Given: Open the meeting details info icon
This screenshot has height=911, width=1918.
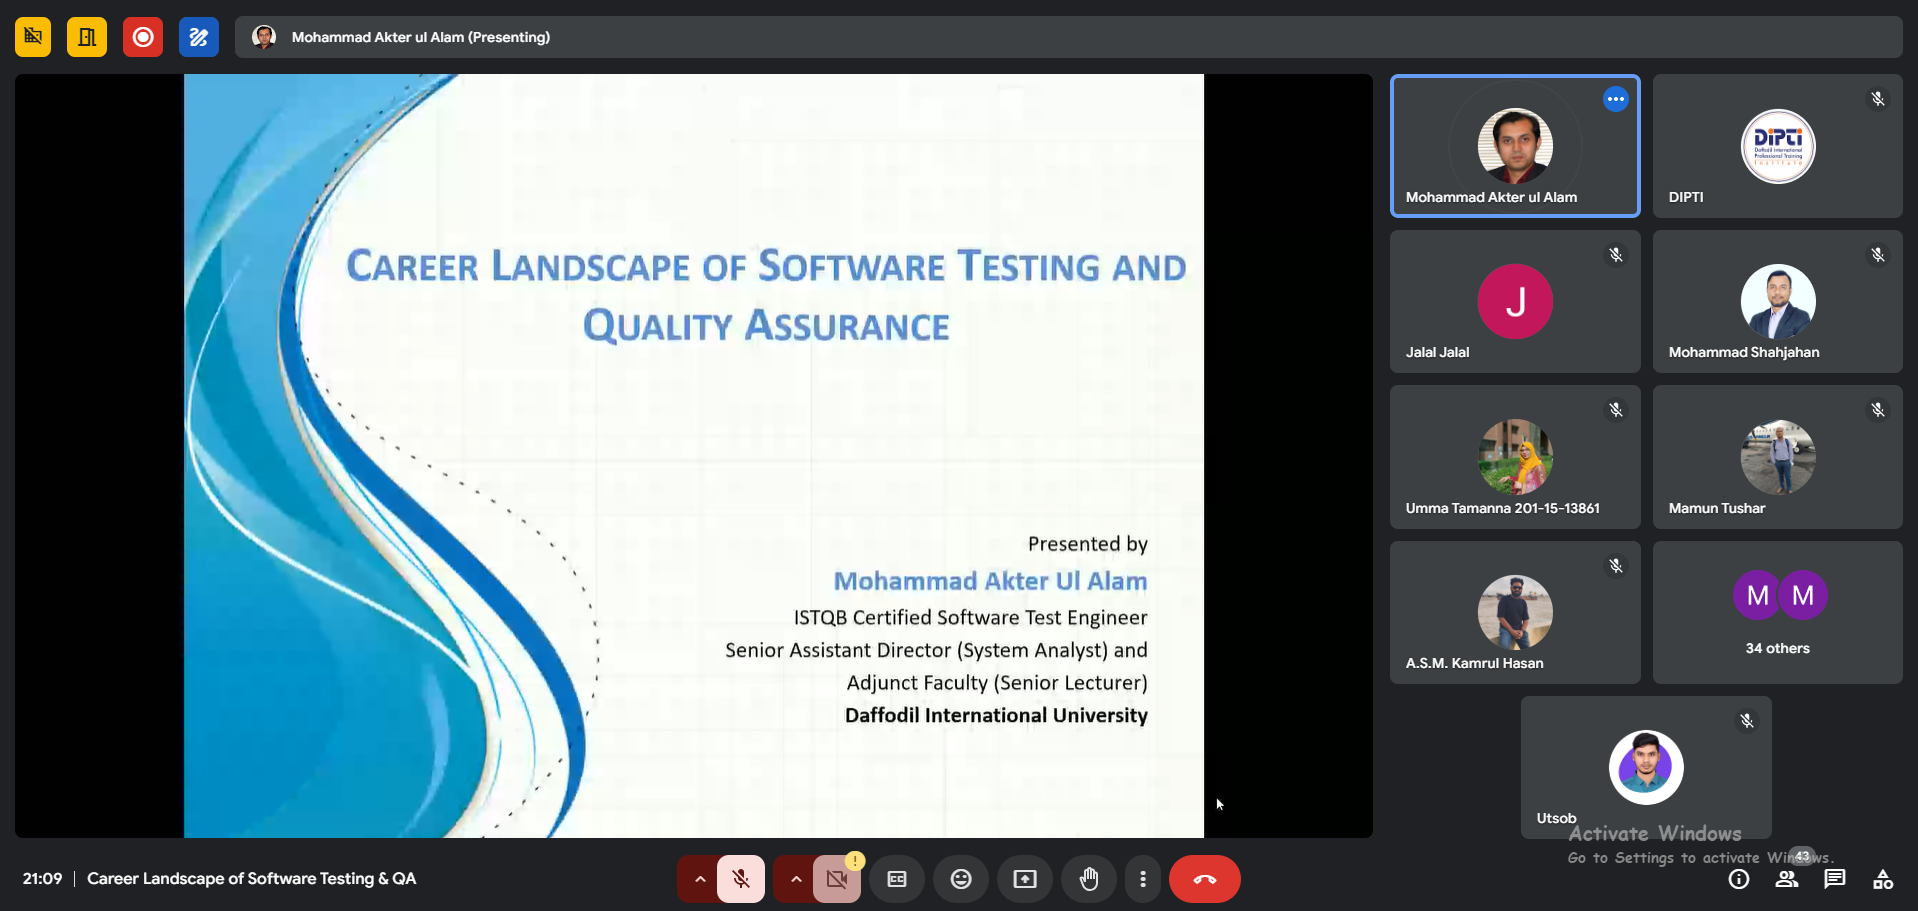Looking at the screenshot, I should coord(1739,879).
